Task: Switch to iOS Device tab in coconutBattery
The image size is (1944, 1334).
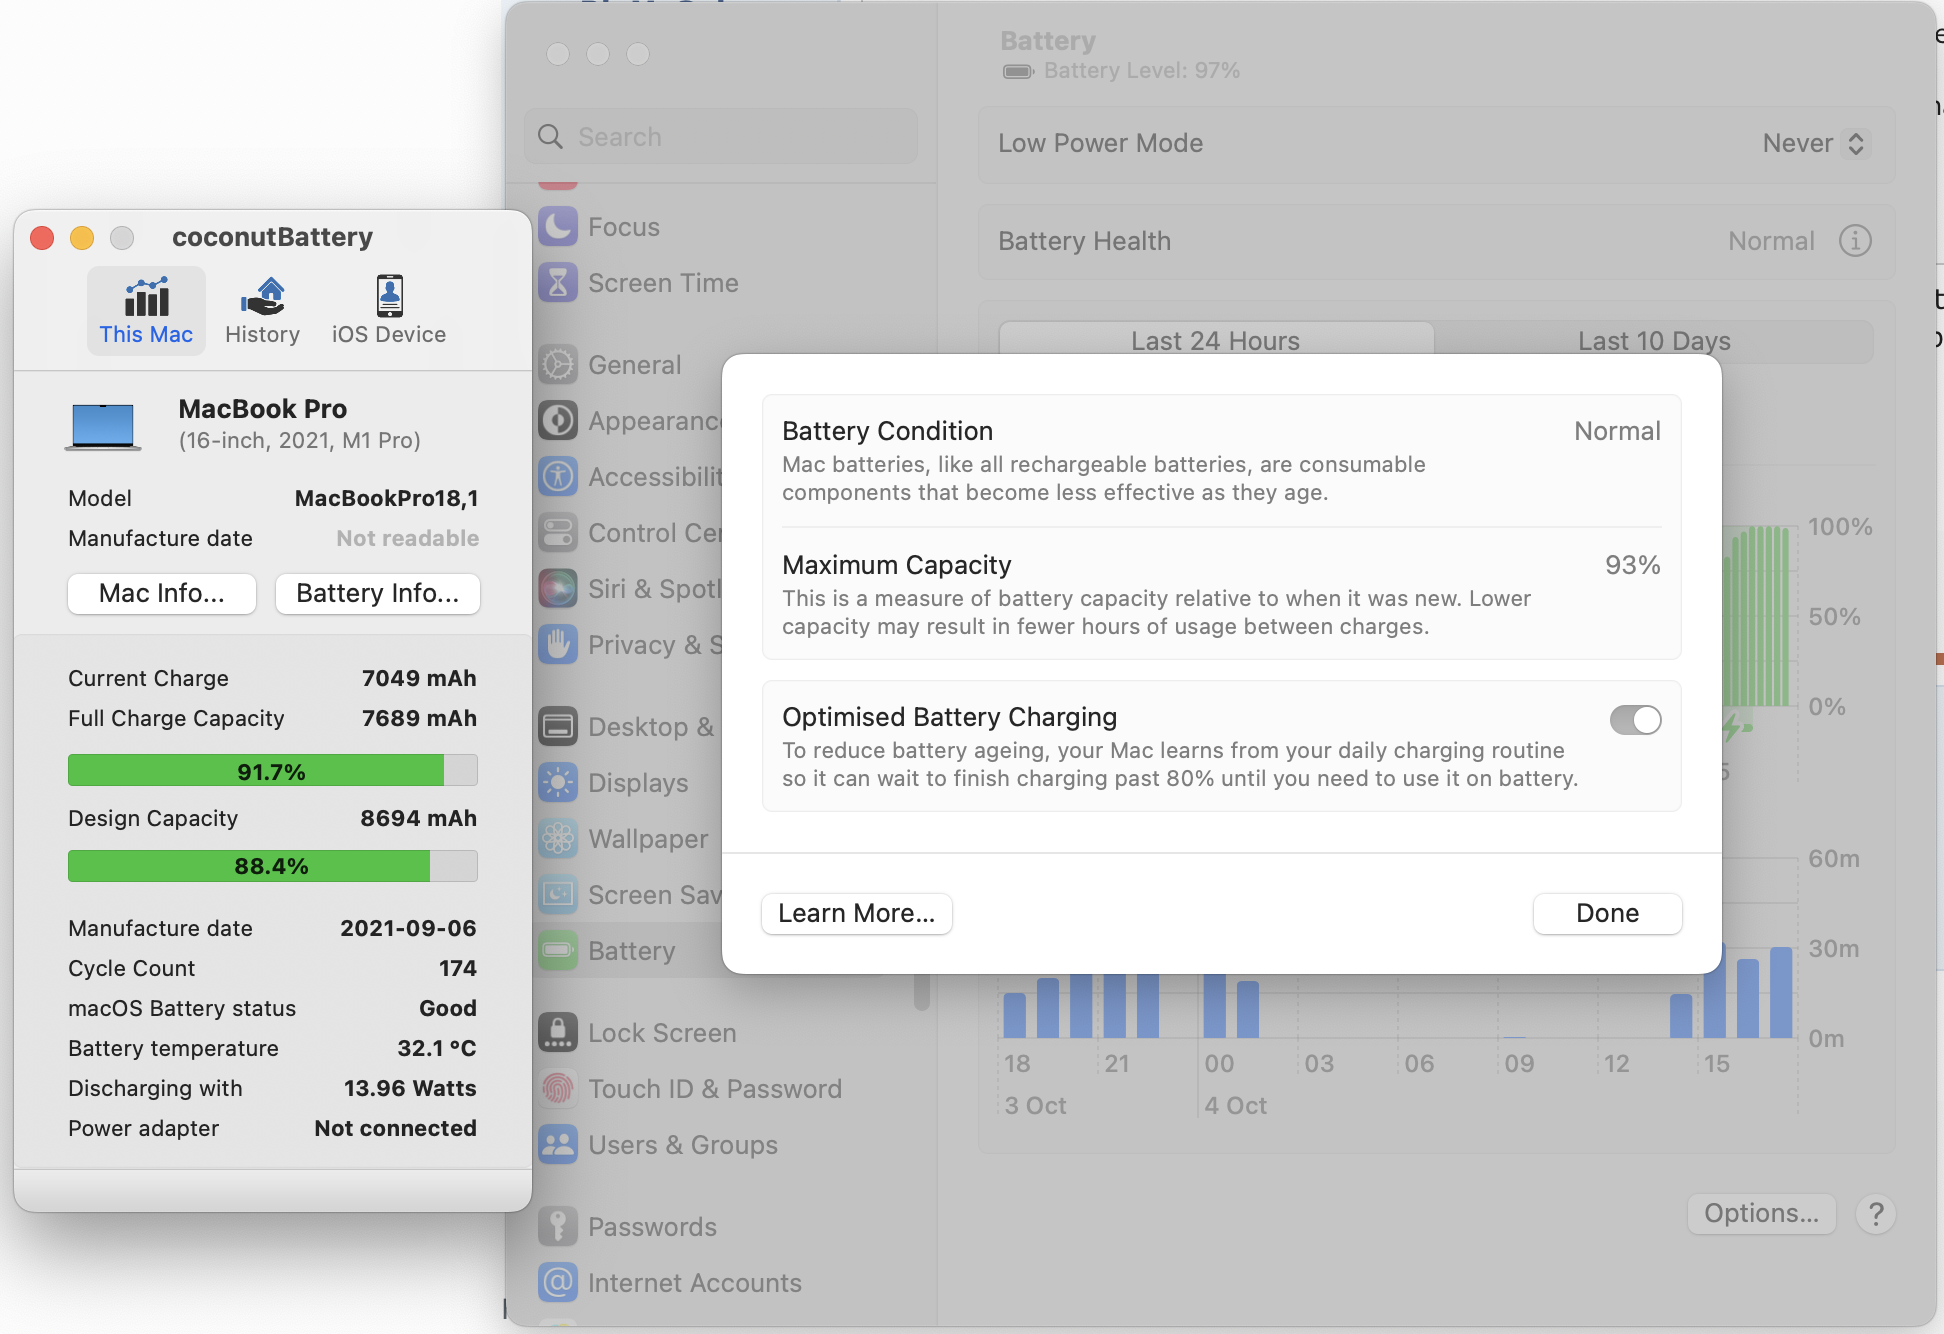Action: click(387, 306)
